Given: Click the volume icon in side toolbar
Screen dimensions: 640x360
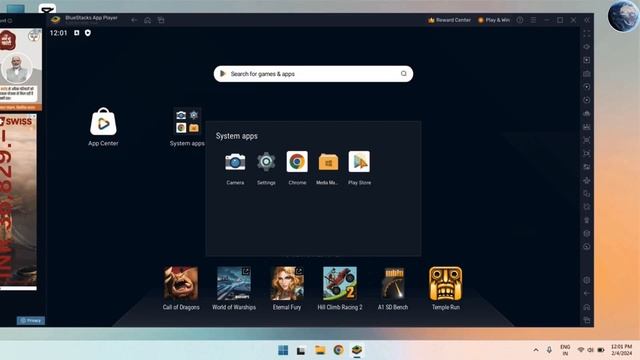Looking at the screenshot, I should (x=587, y=47).
